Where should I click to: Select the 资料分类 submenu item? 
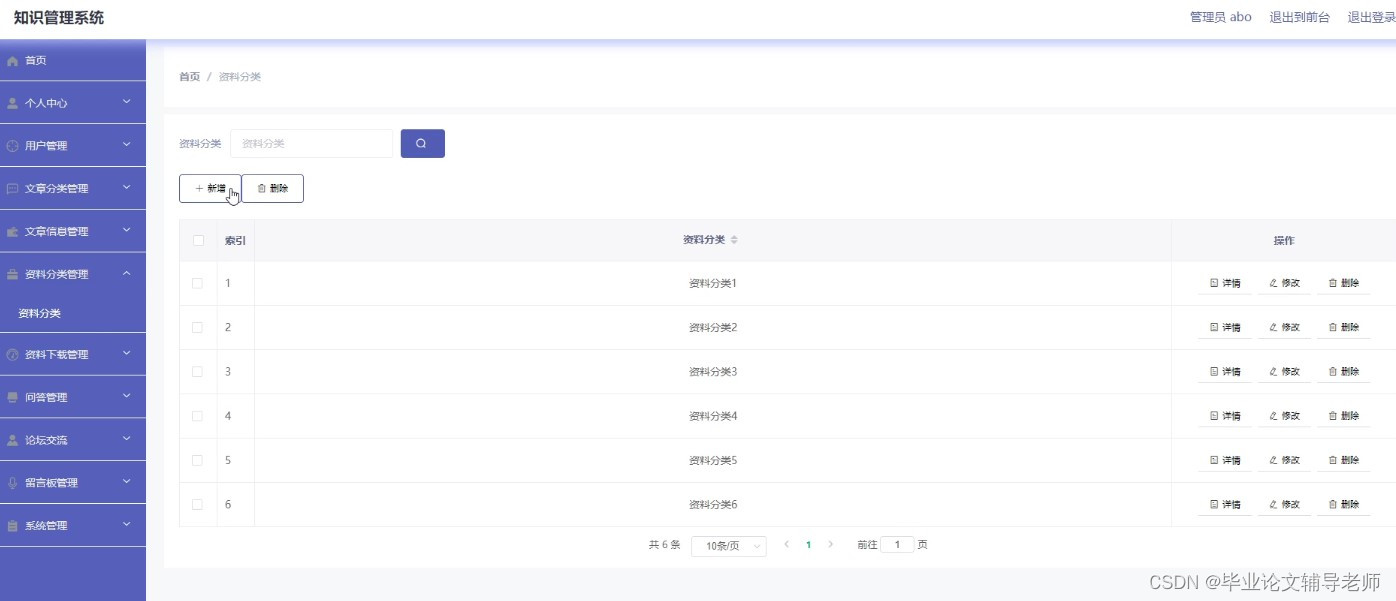click(x=40, y=313)
